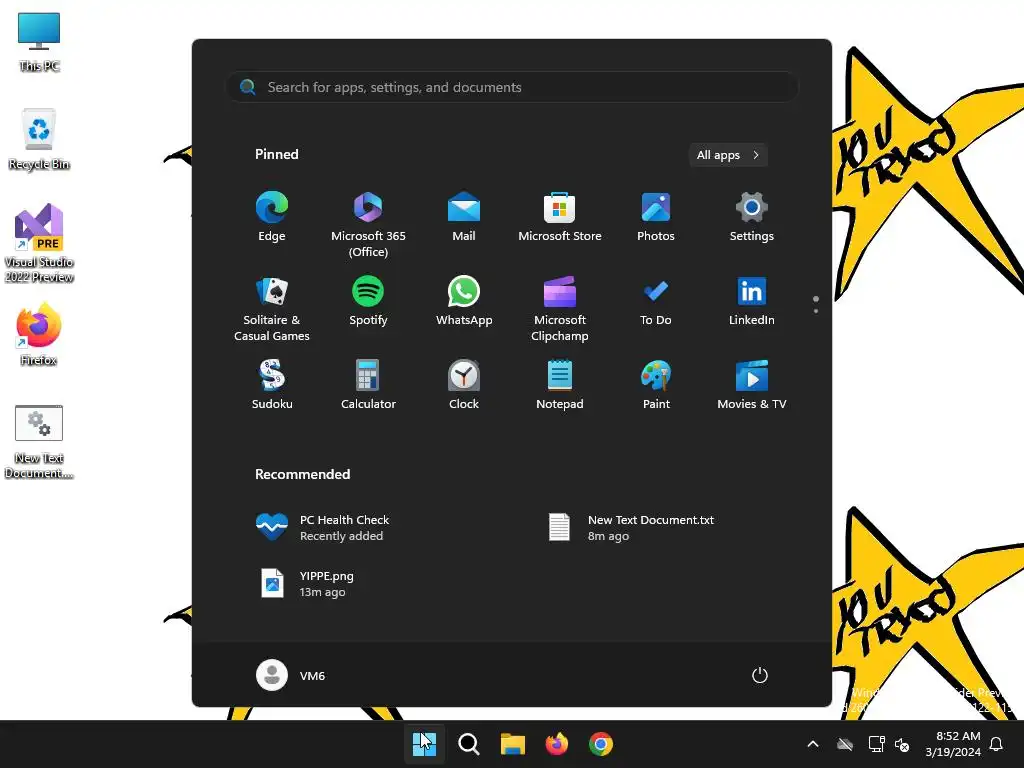Open LinkedIn app
Viewport: 1024px width, 768px height.
(752, 302)
